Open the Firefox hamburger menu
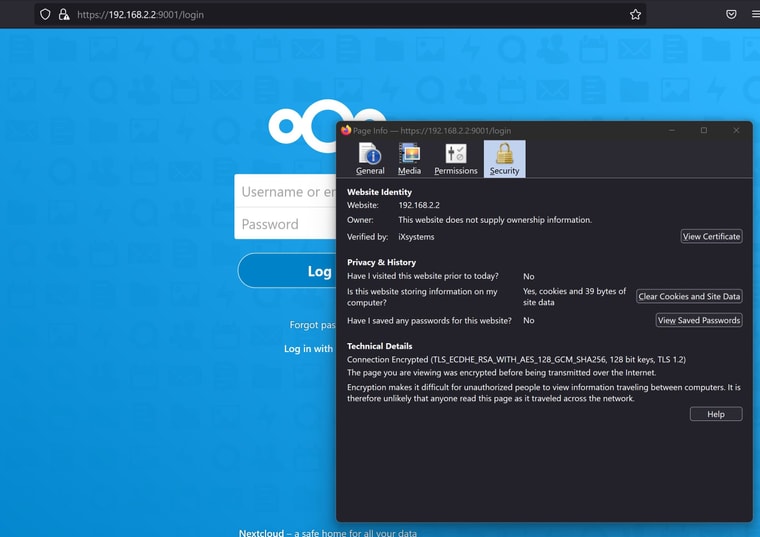 756,15
